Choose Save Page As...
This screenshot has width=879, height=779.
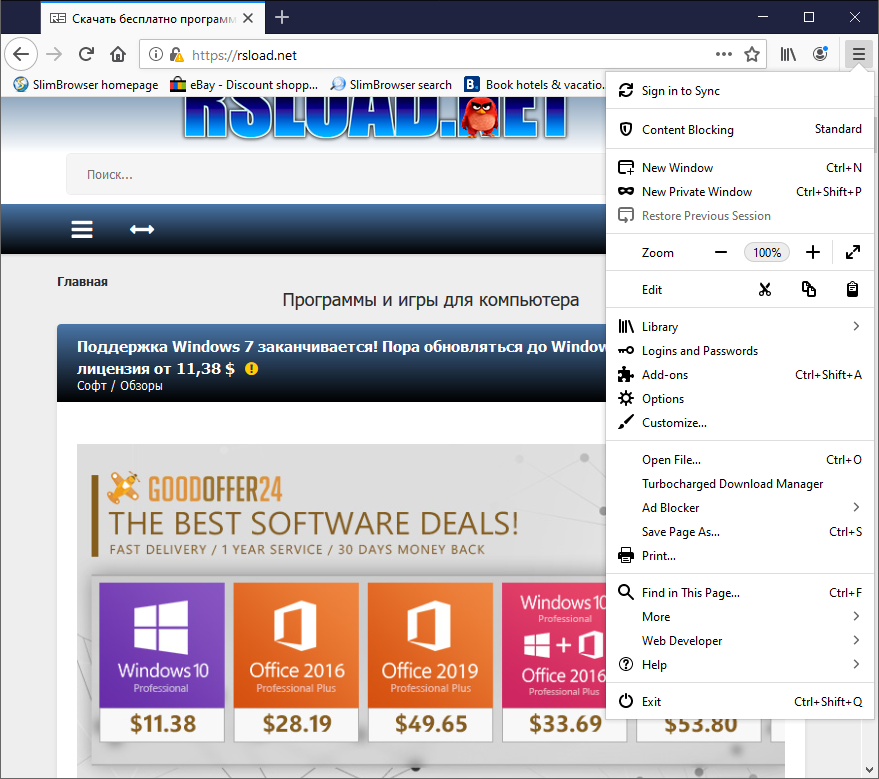(x=740, y=532)
